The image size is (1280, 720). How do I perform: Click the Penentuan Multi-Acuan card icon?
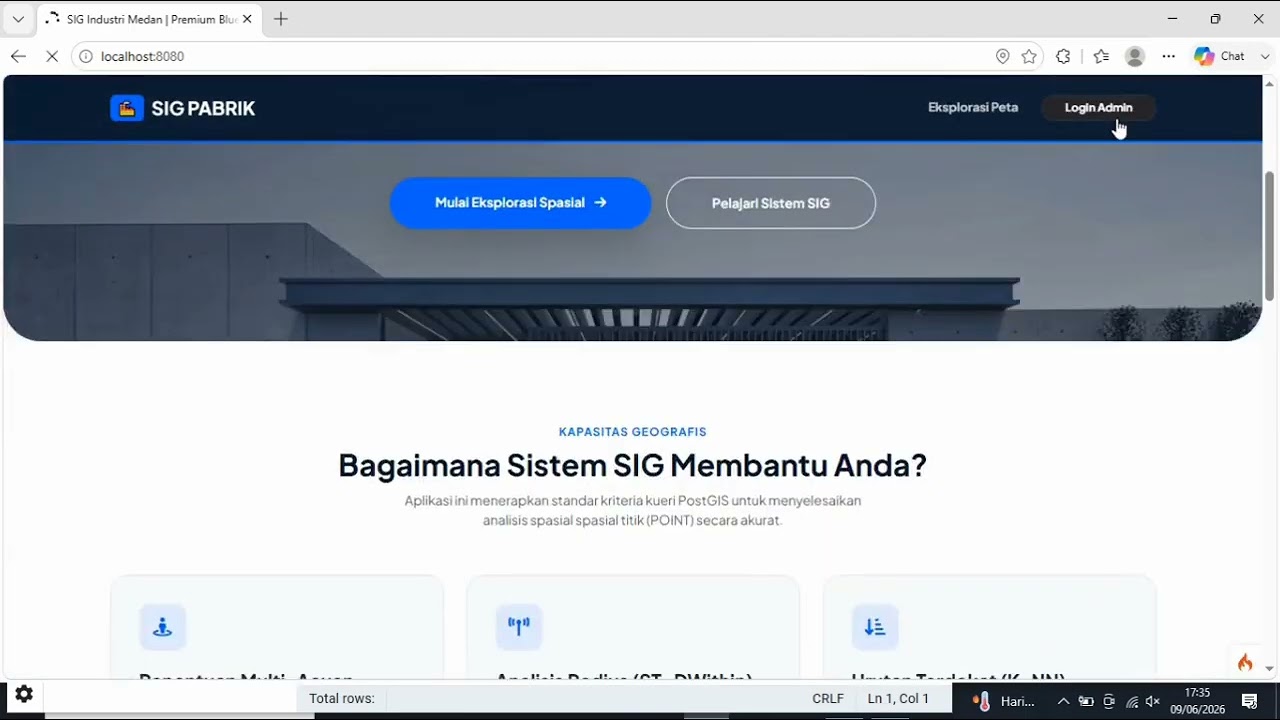point(162,627)
